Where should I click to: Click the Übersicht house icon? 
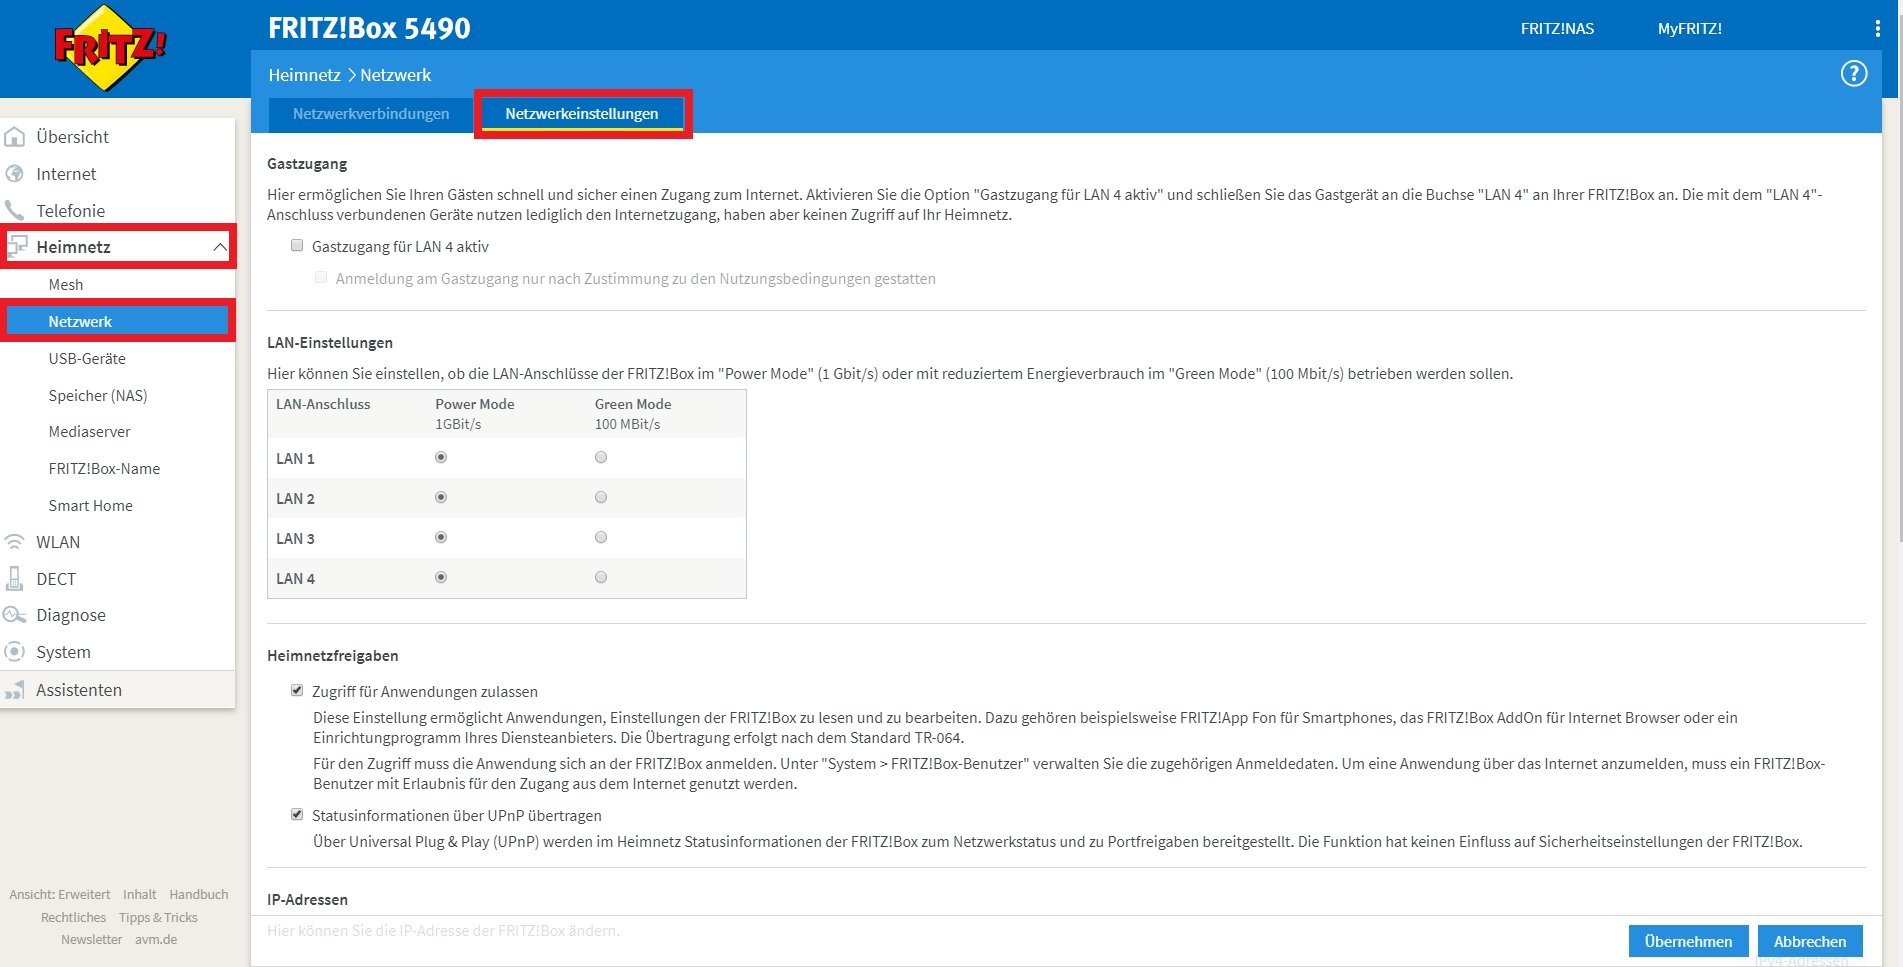(15, 137)
